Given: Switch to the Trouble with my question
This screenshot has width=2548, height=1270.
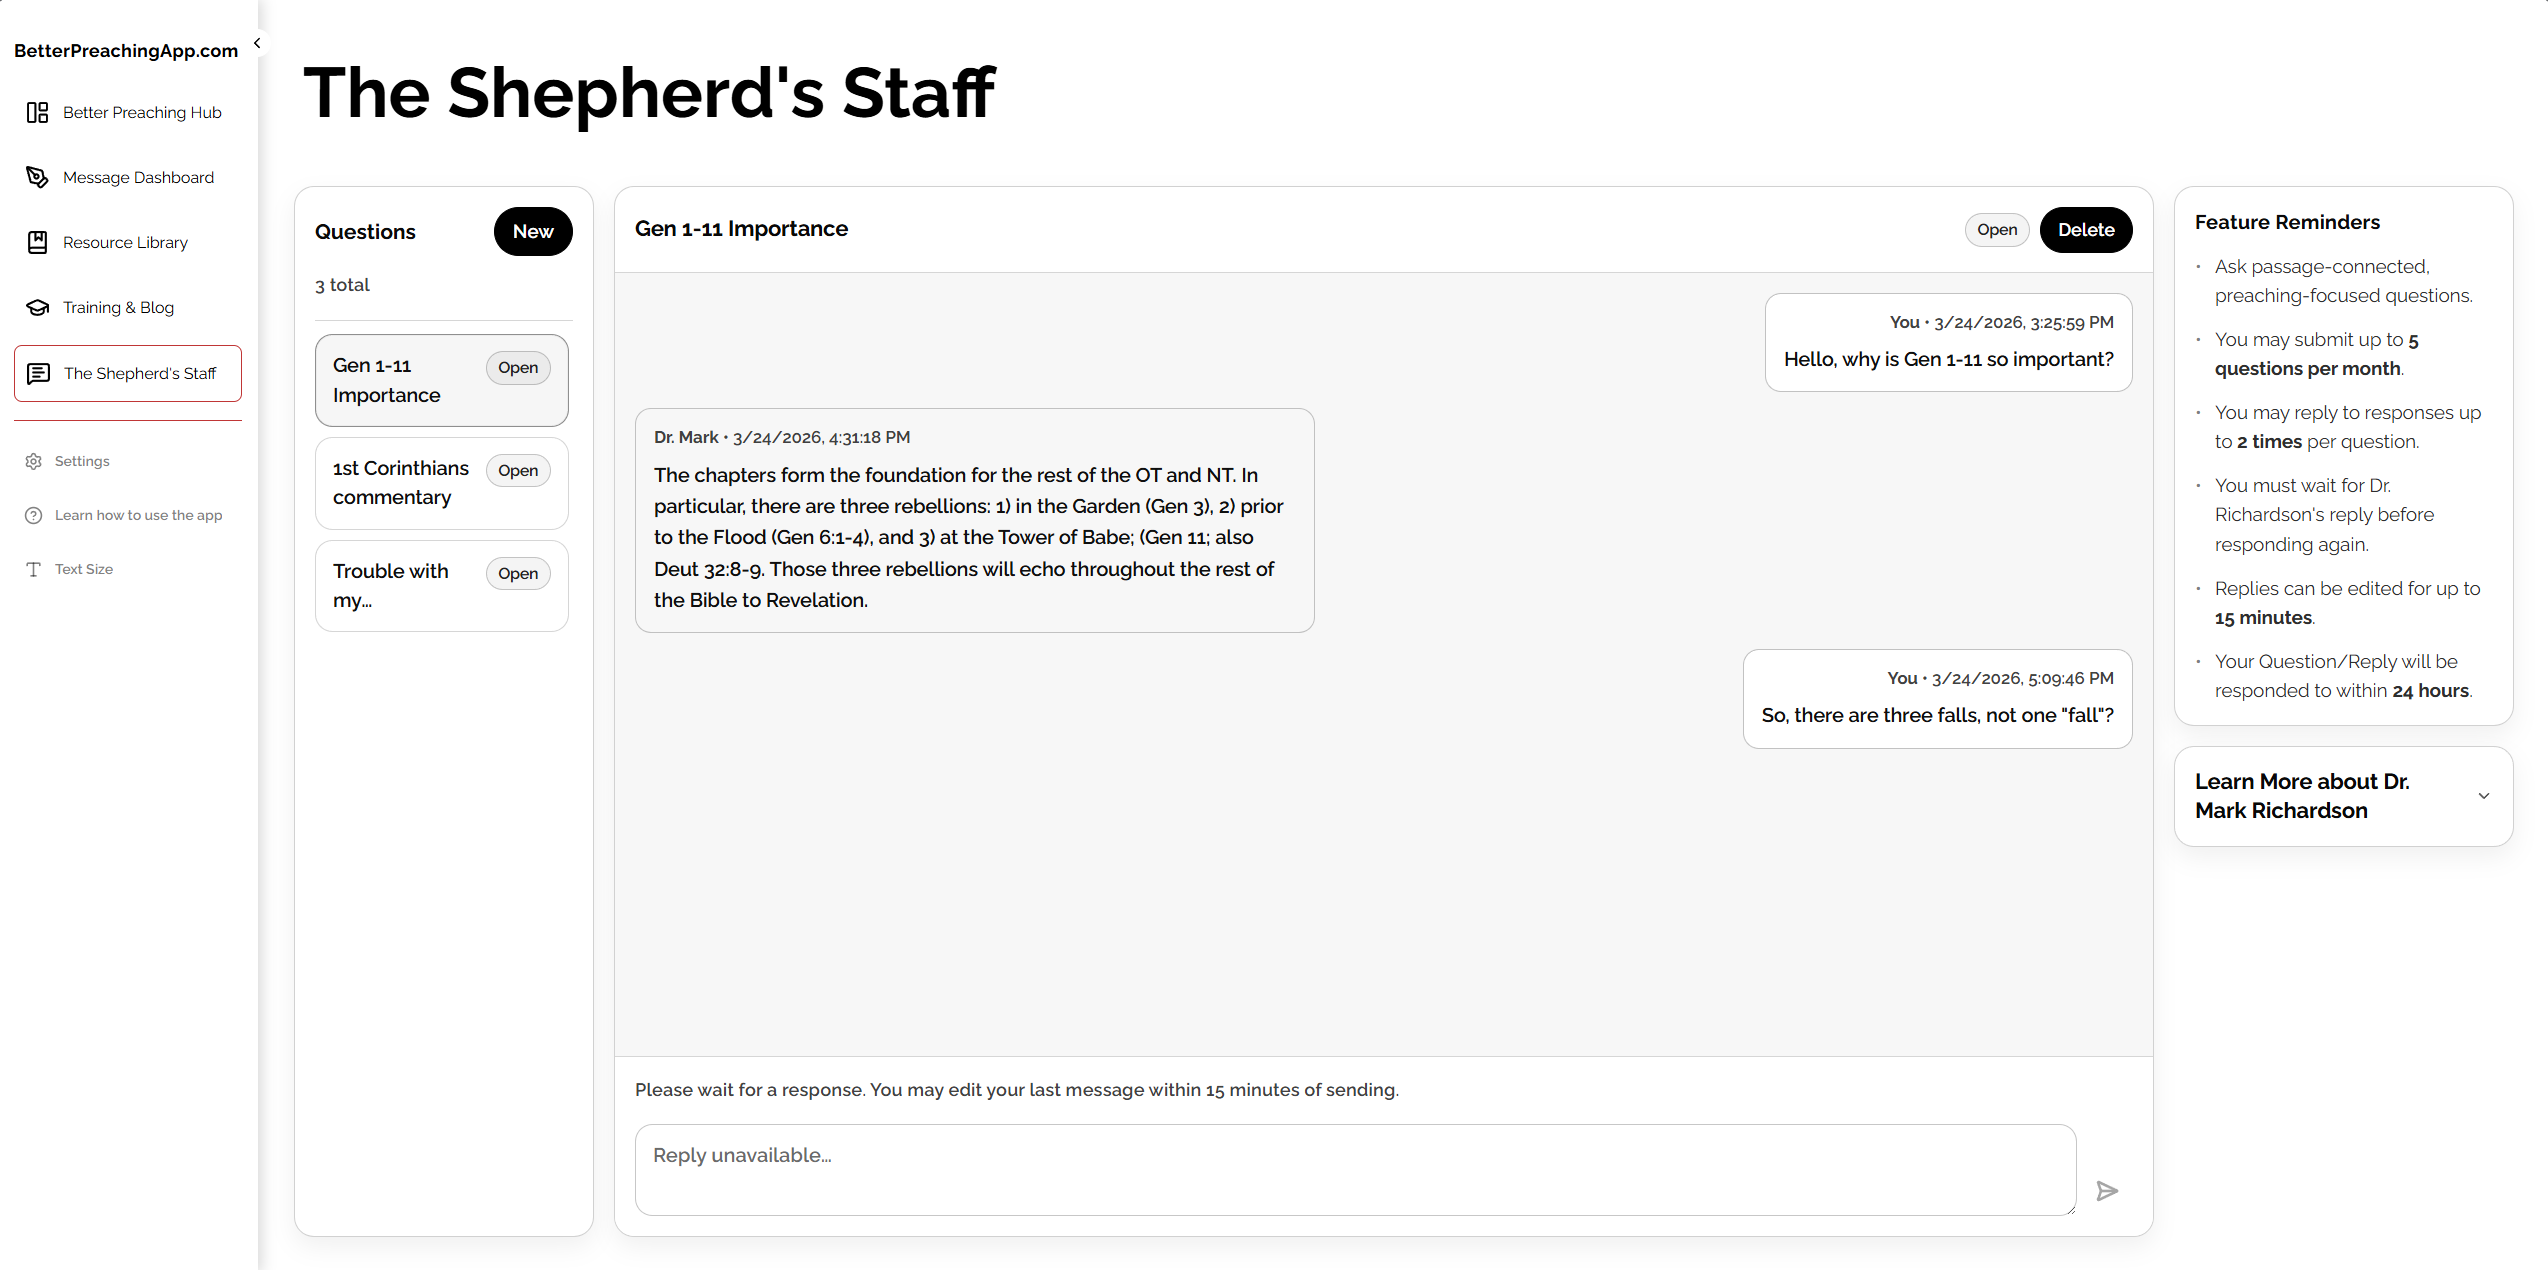Looking at the screenshot, I should (x=400, y=586).
